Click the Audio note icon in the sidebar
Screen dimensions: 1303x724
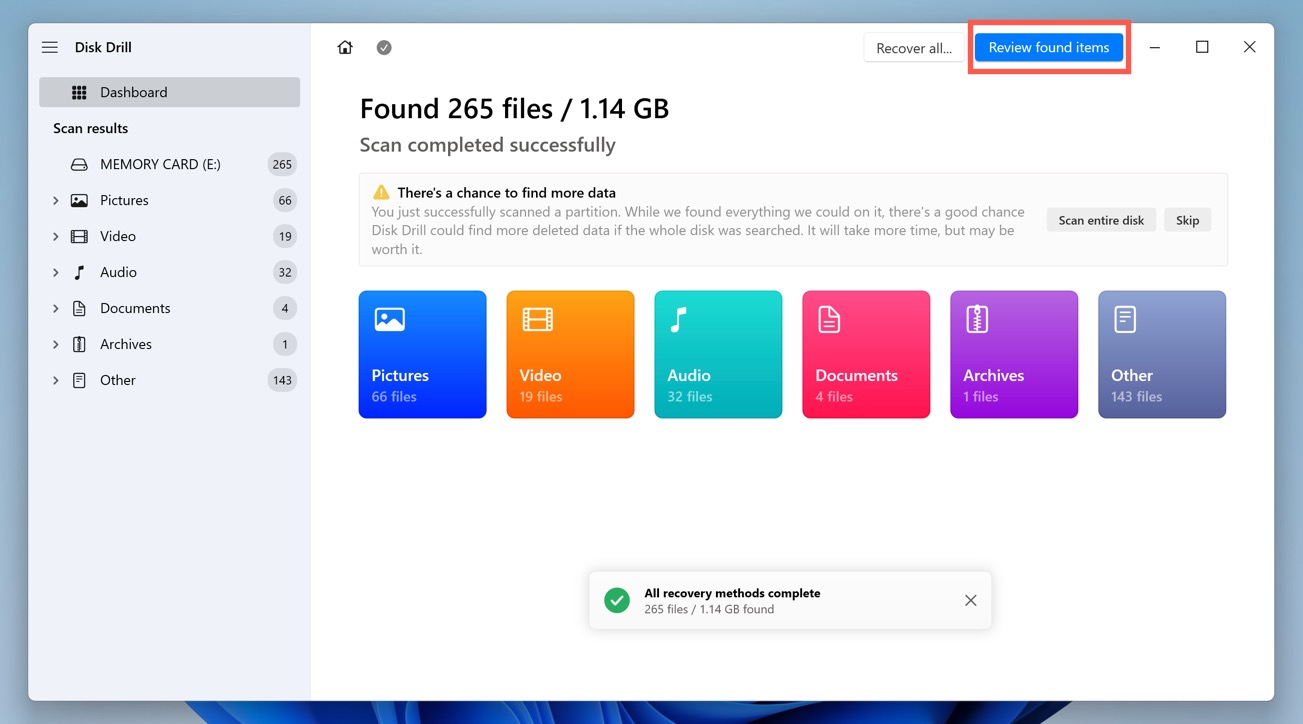click(79, 272)
